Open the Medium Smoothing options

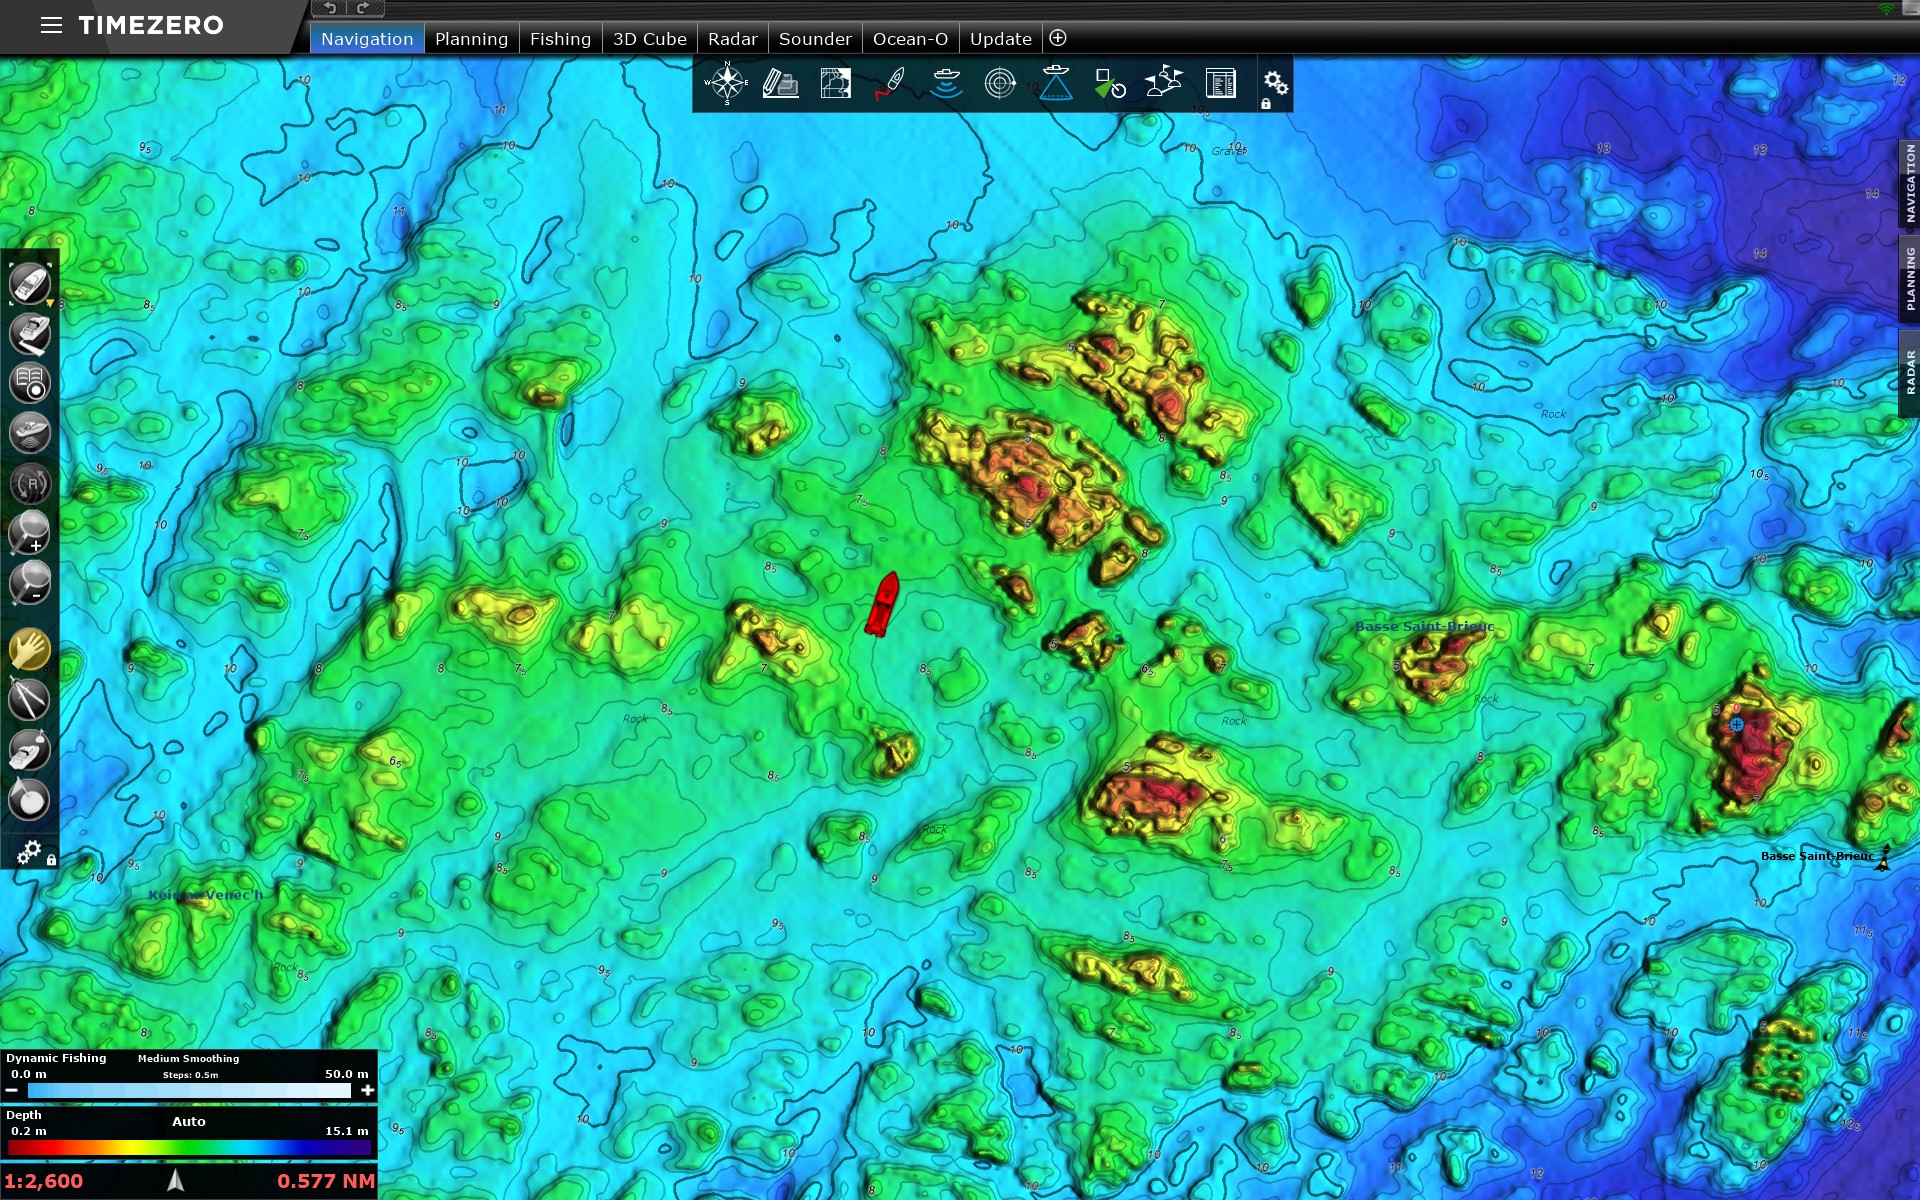(188, 1058)
